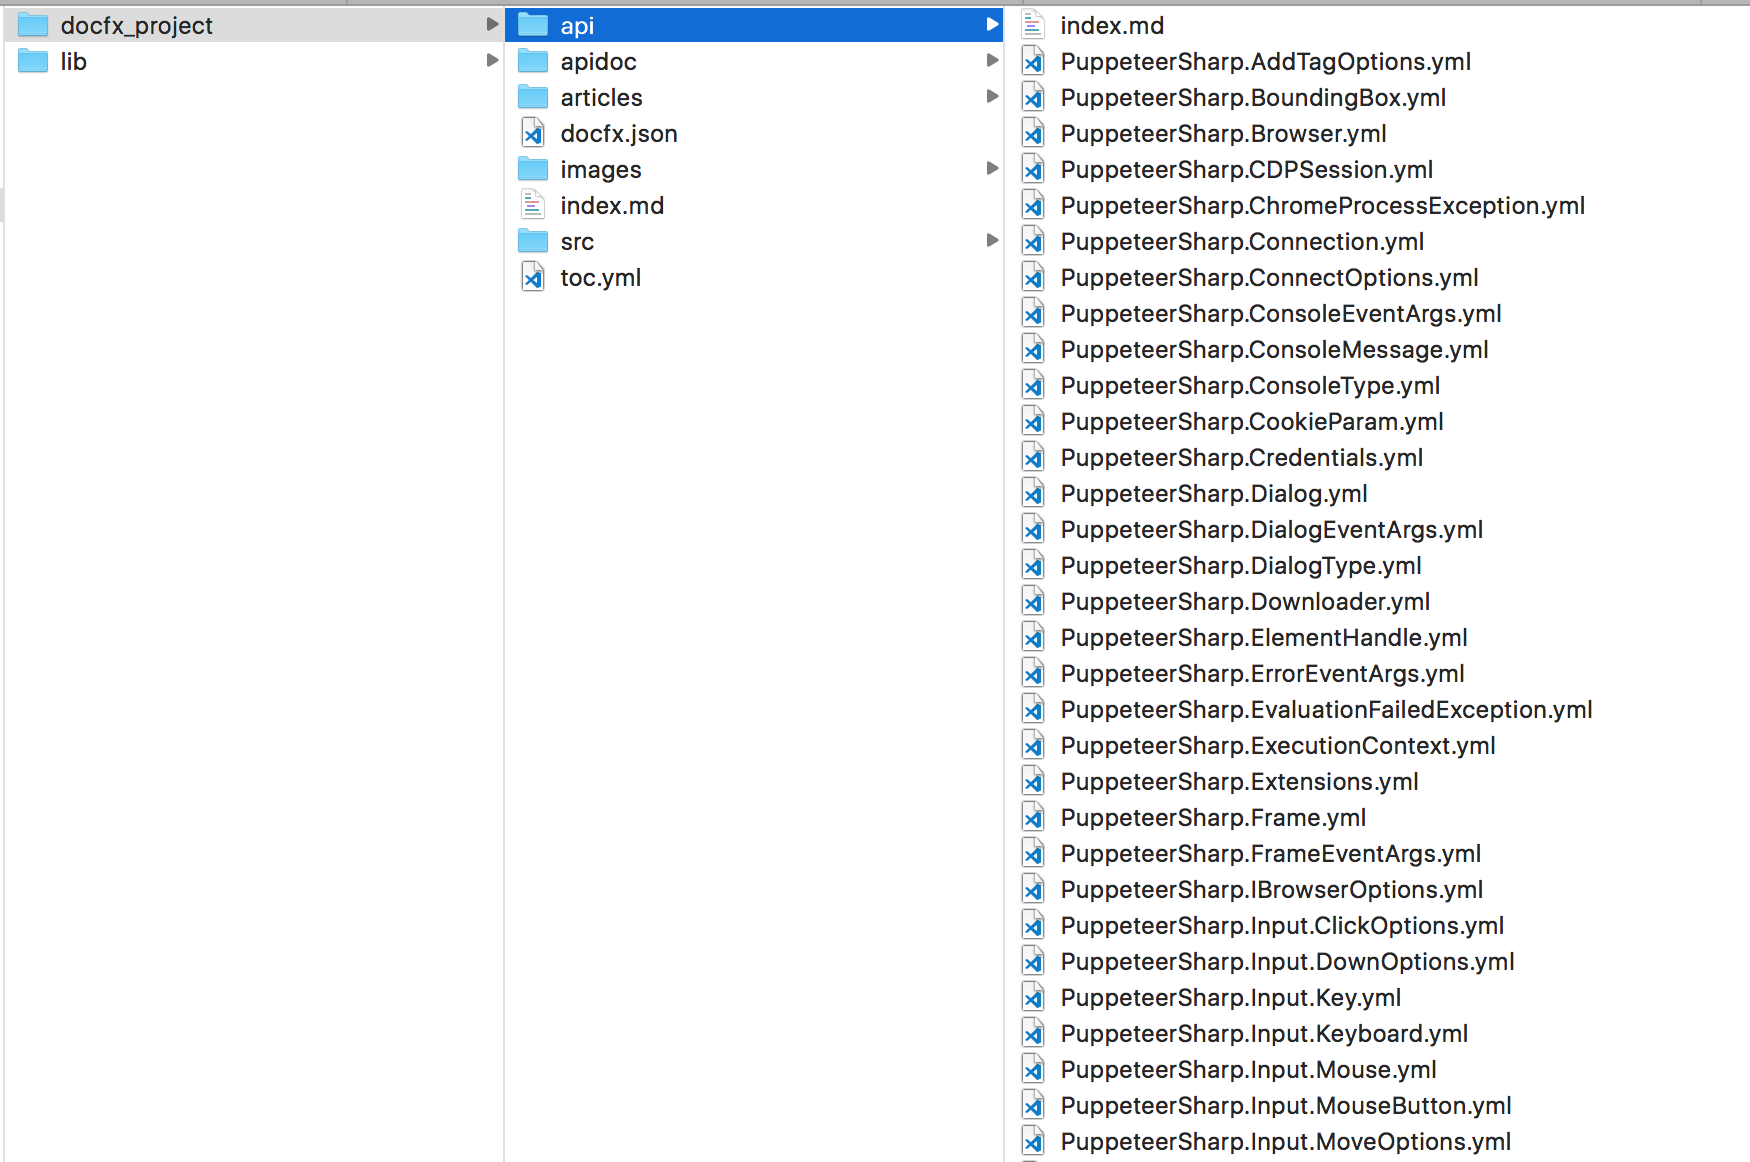The width and height of the screenshot is (1750, 1162).
Task: Select PuppeteerSharp.Input.ClickOptions.yml
Action: pyautogui.click(x=1283, y=926)
